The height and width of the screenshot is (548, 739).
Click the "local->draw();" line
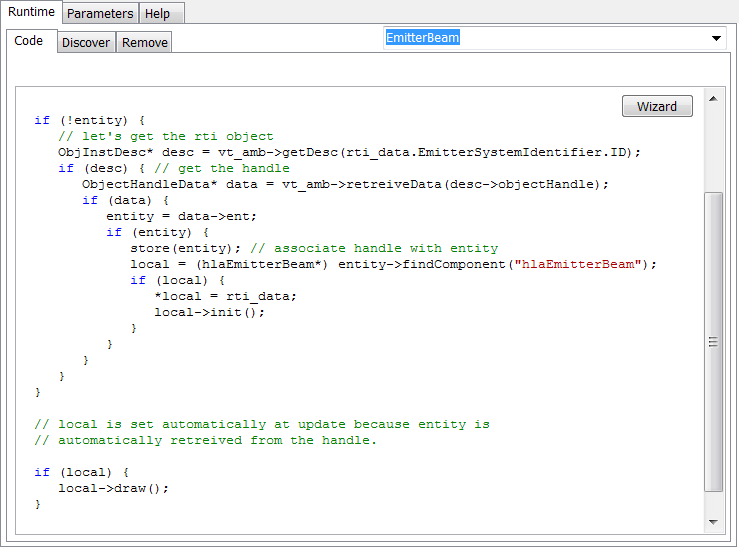pos(114,488)
